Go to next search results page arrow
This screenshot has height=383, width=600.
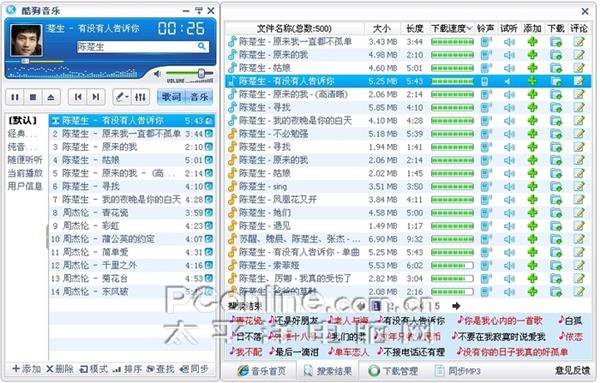click(x=456, y=306)
